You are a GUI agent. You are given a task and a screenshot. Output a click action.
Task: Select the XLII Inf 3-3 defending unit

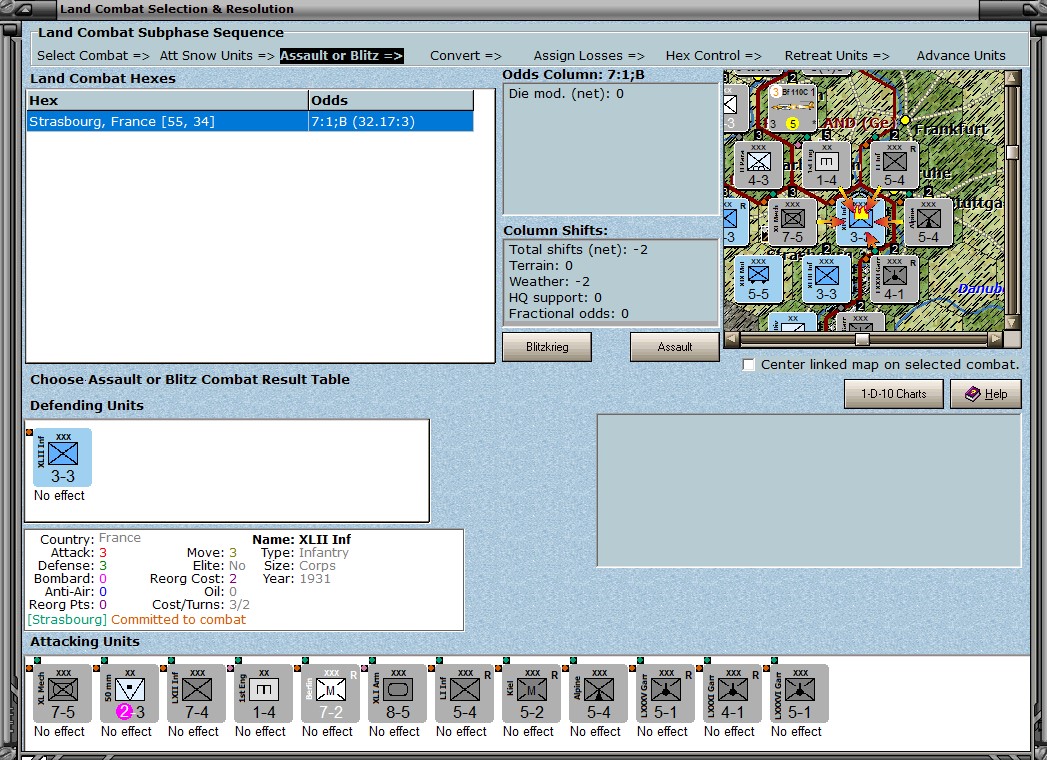pos(63,457)
